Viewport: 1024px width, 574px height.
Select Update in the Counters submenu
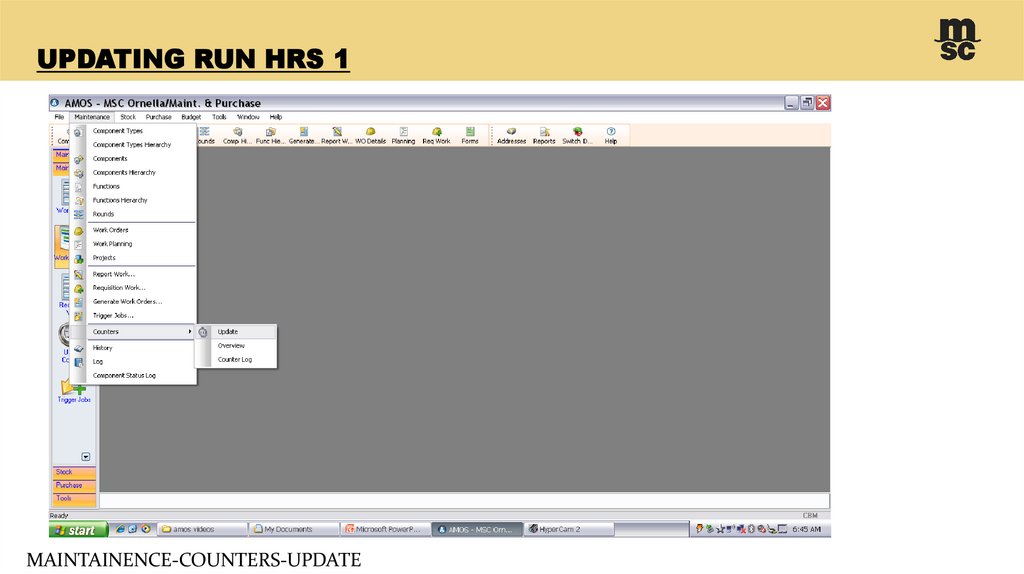[x=236, y=332]
